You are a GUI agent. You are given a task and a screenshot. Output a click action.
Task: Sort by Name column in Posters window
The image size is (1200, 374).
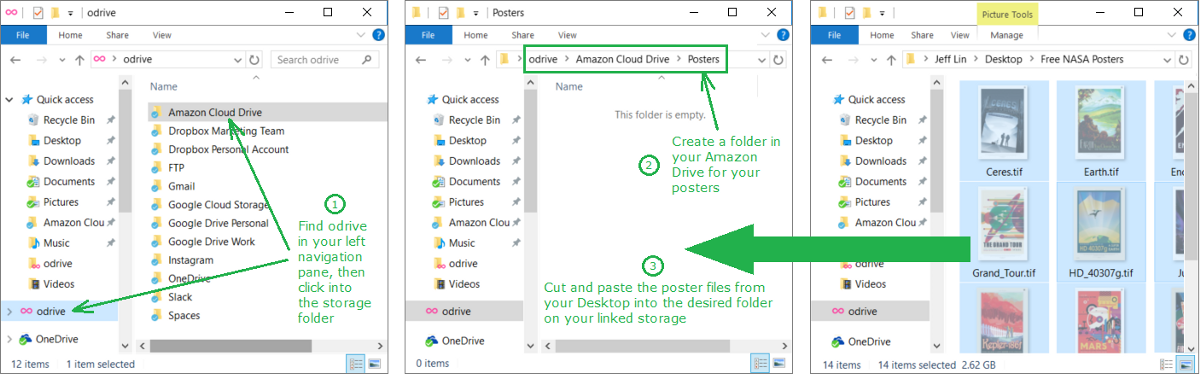(569, 86)
